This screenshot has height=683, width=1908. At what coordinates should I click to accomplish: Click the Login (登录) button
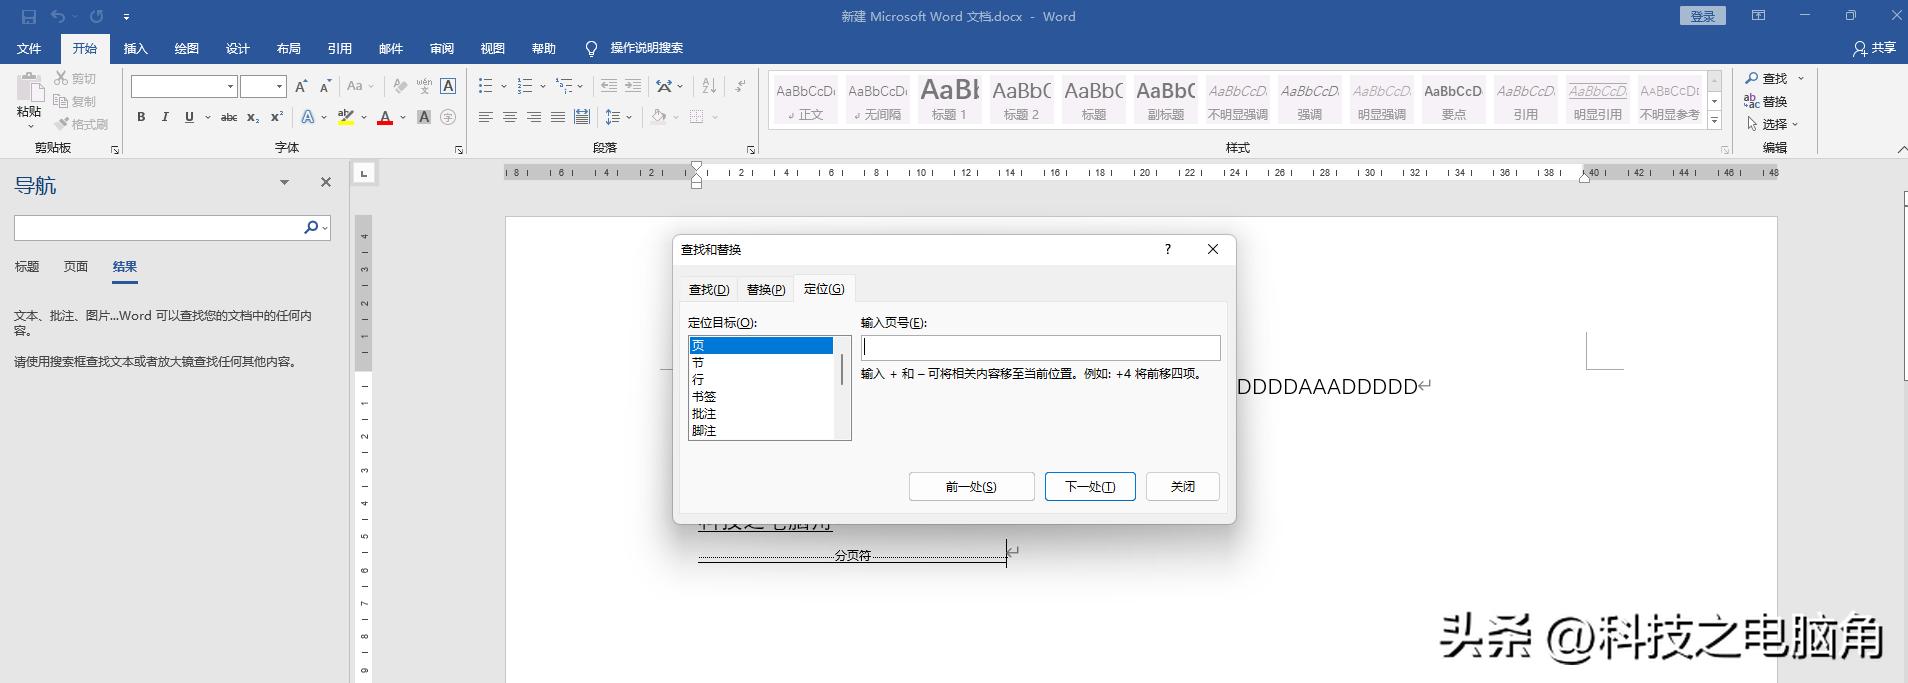tap(1703, 16)
